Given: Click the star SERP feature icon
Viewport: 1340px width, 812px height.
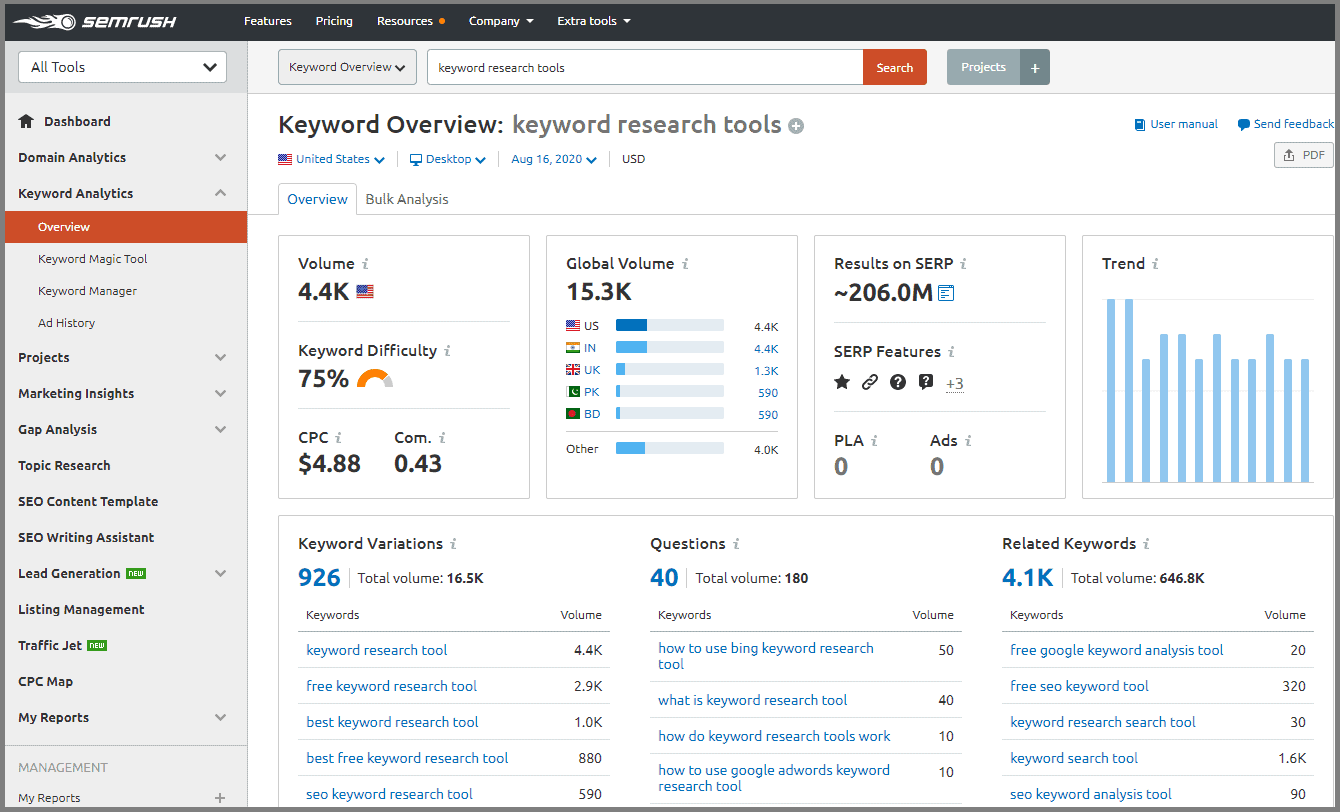Looking at the screenshot, I should pos(842,382).
